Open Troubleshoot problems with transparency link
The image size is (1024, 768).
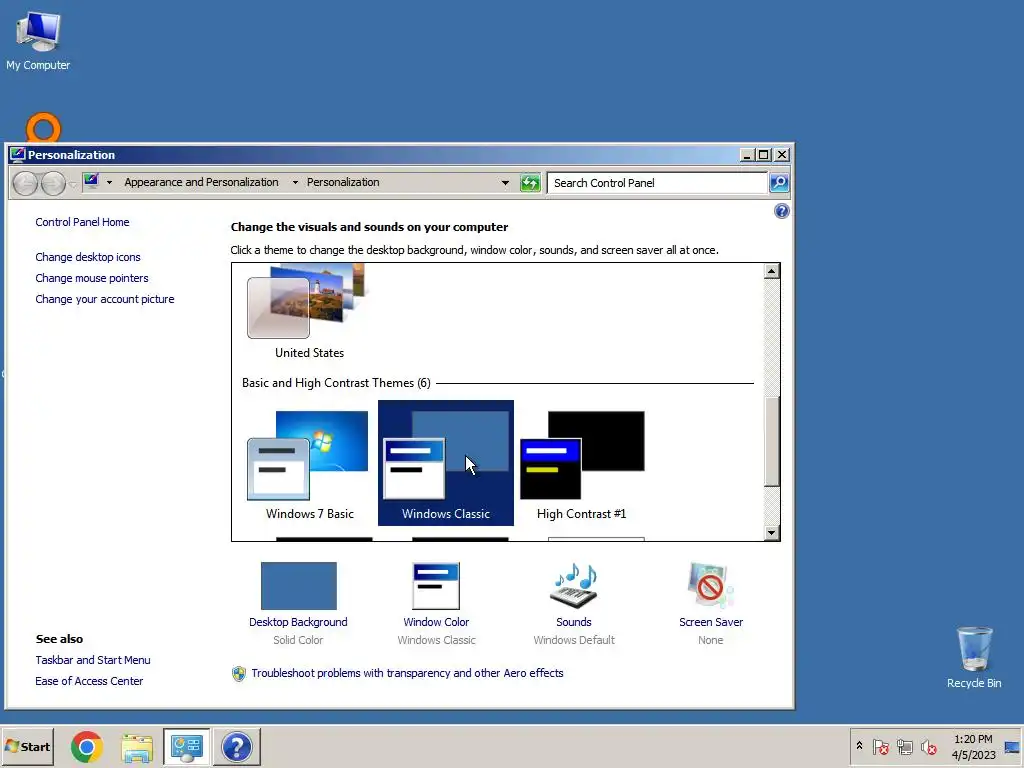[407, 673]
